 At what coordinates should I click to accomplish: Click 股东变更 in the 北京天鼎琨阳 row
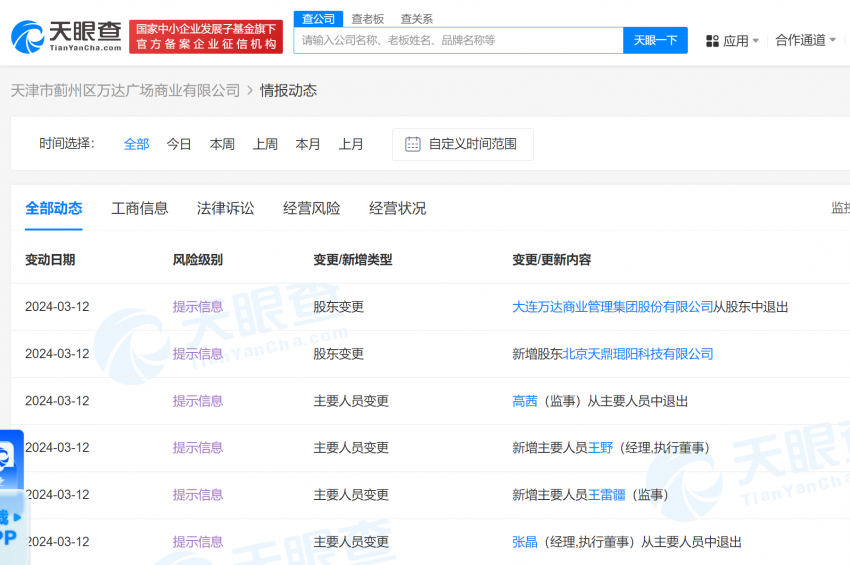pos(338,354)
